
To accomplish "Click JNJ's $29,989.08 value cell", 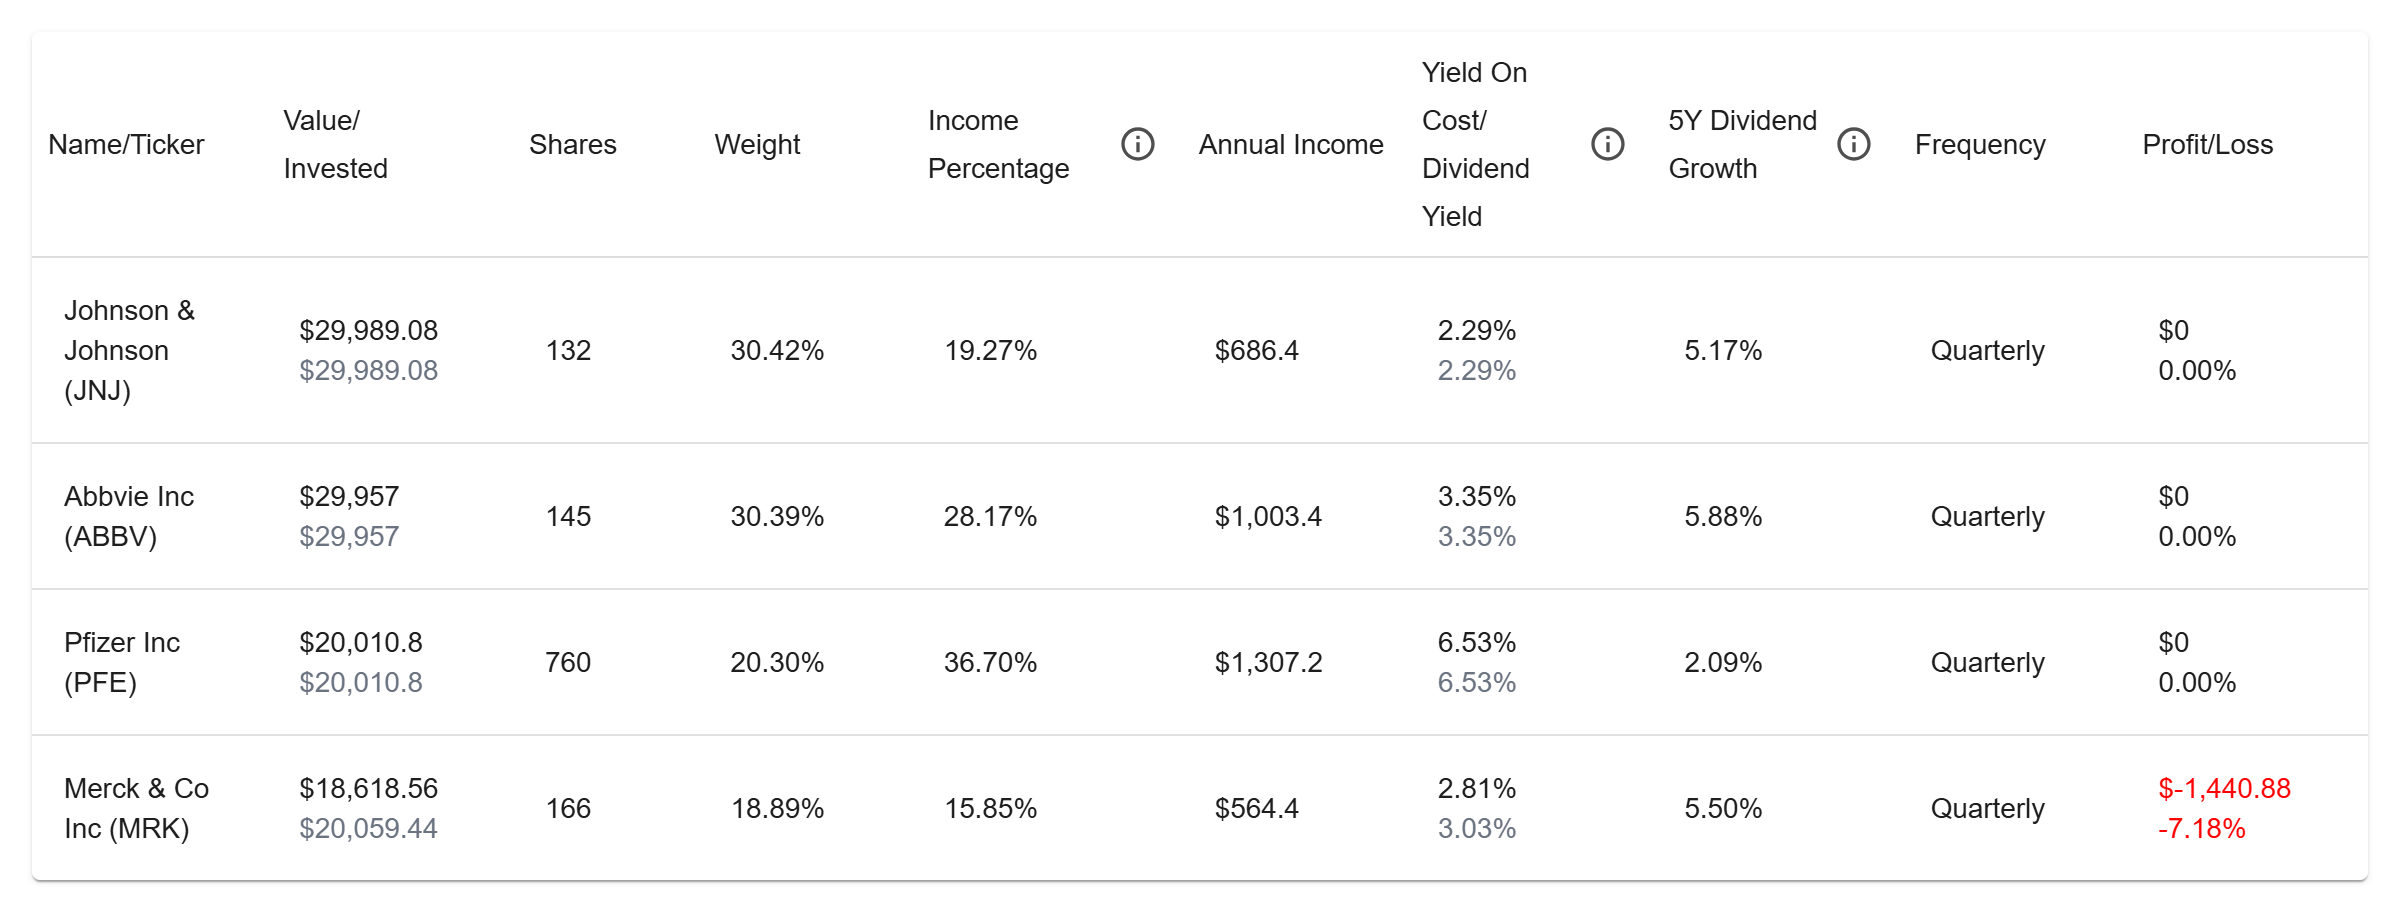I will [x=368, y=330].
